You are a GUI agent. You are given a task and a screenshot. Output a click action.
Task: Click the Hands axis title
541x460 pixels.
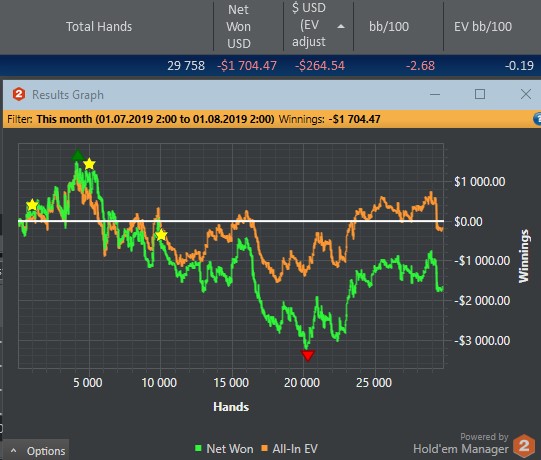point(231,407)
